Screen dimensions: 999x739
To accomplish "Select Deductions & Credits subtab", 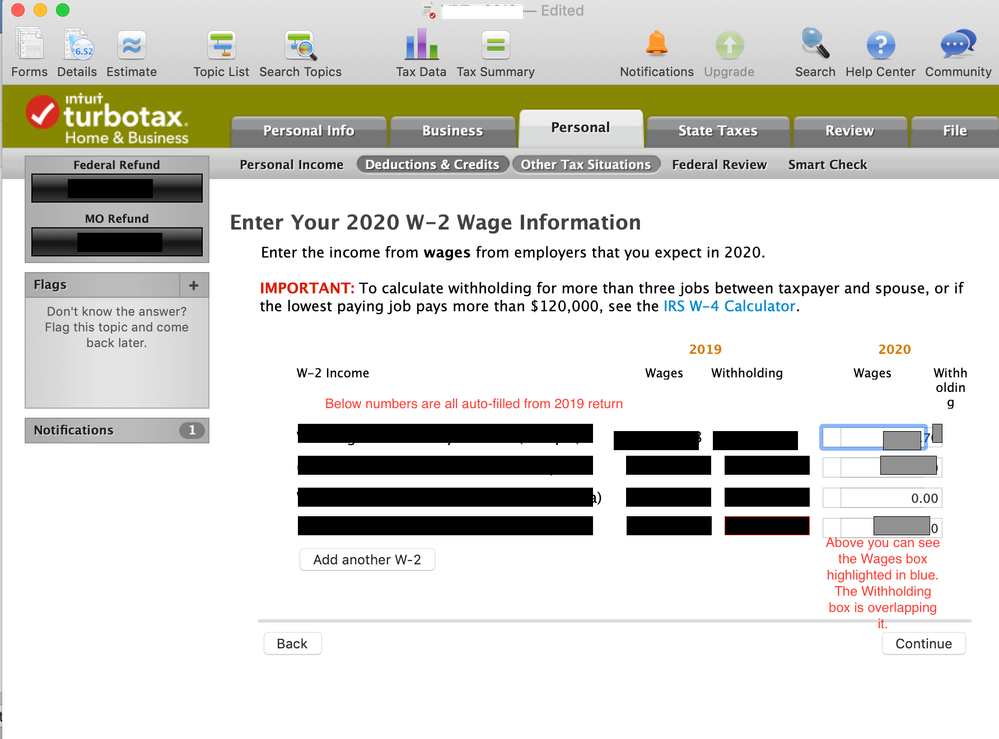I will 432,165.
